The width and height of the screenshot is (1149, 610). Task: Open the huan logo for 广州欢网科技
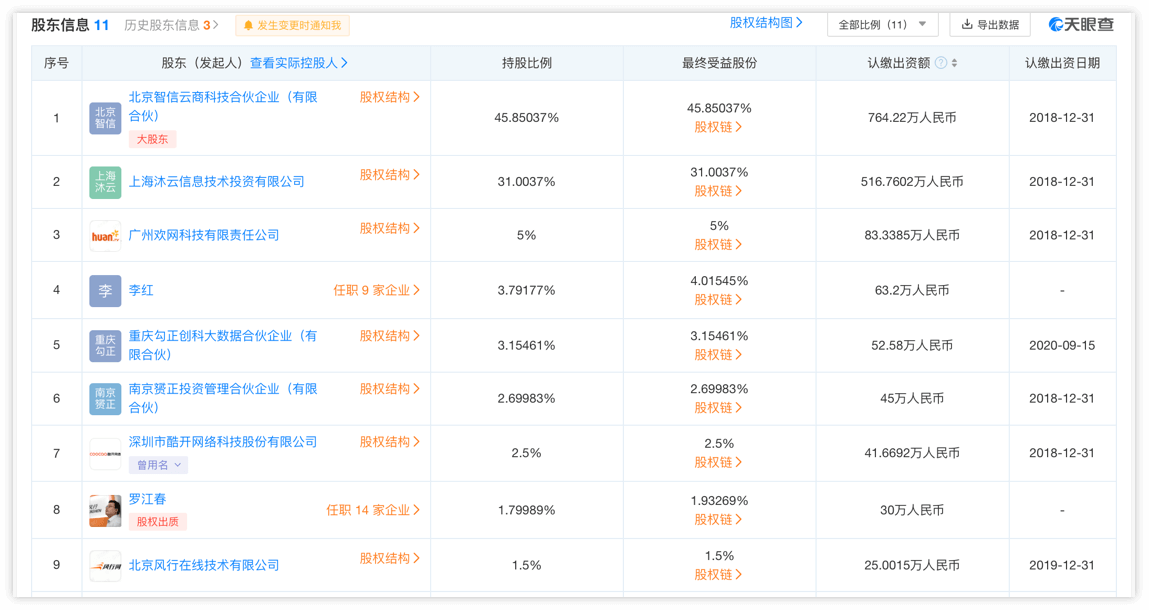pyautogui.click(x=105, y=236)
